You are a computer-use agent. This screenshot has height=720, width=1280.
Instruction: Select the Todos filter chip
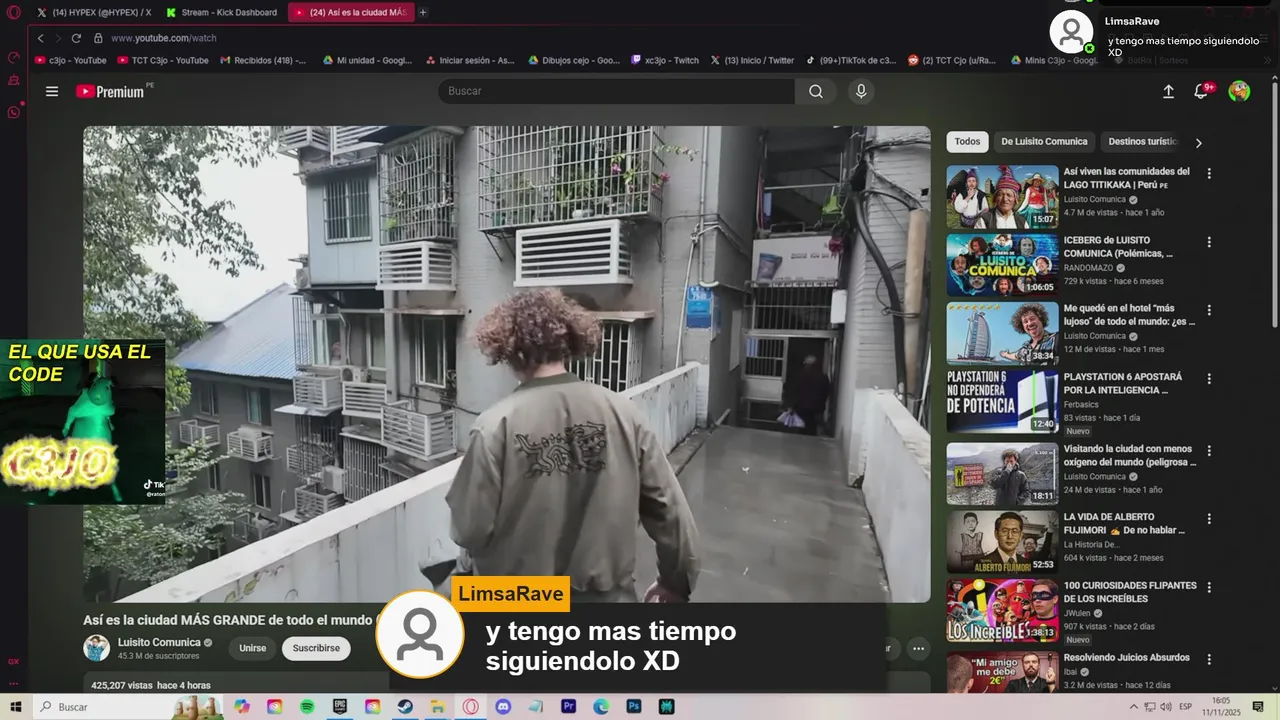[x=967, y=142]
